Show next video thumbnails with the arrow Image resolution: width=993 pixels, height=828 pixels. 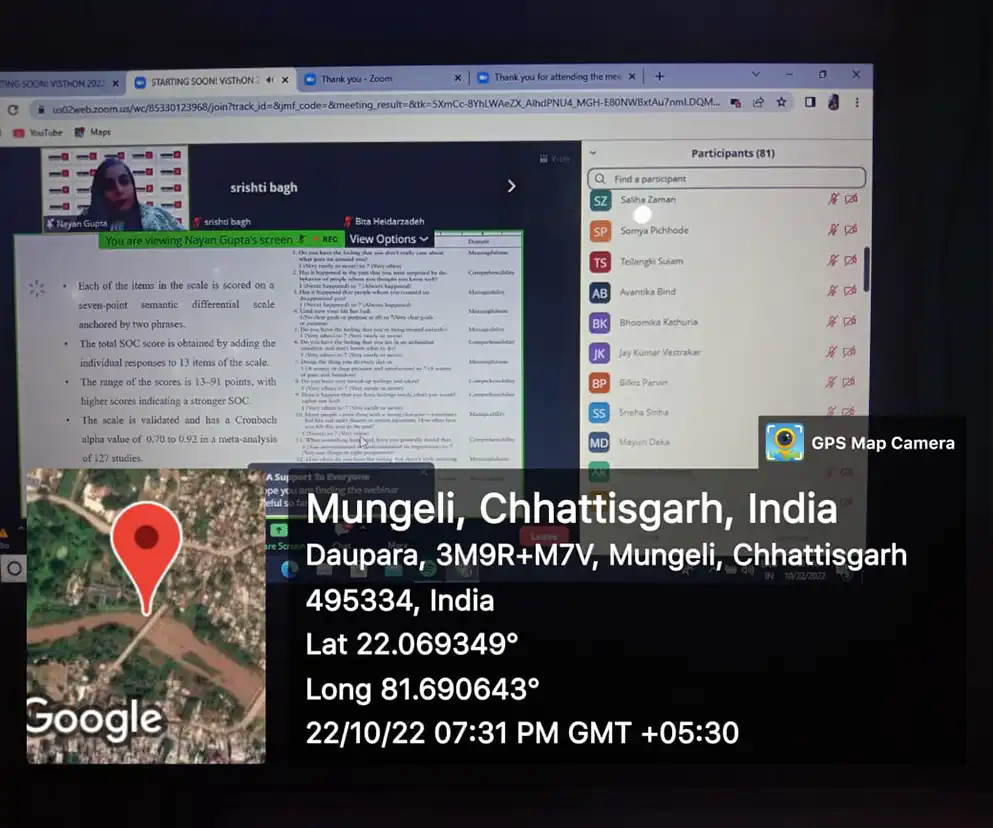(x=512, y=186)
